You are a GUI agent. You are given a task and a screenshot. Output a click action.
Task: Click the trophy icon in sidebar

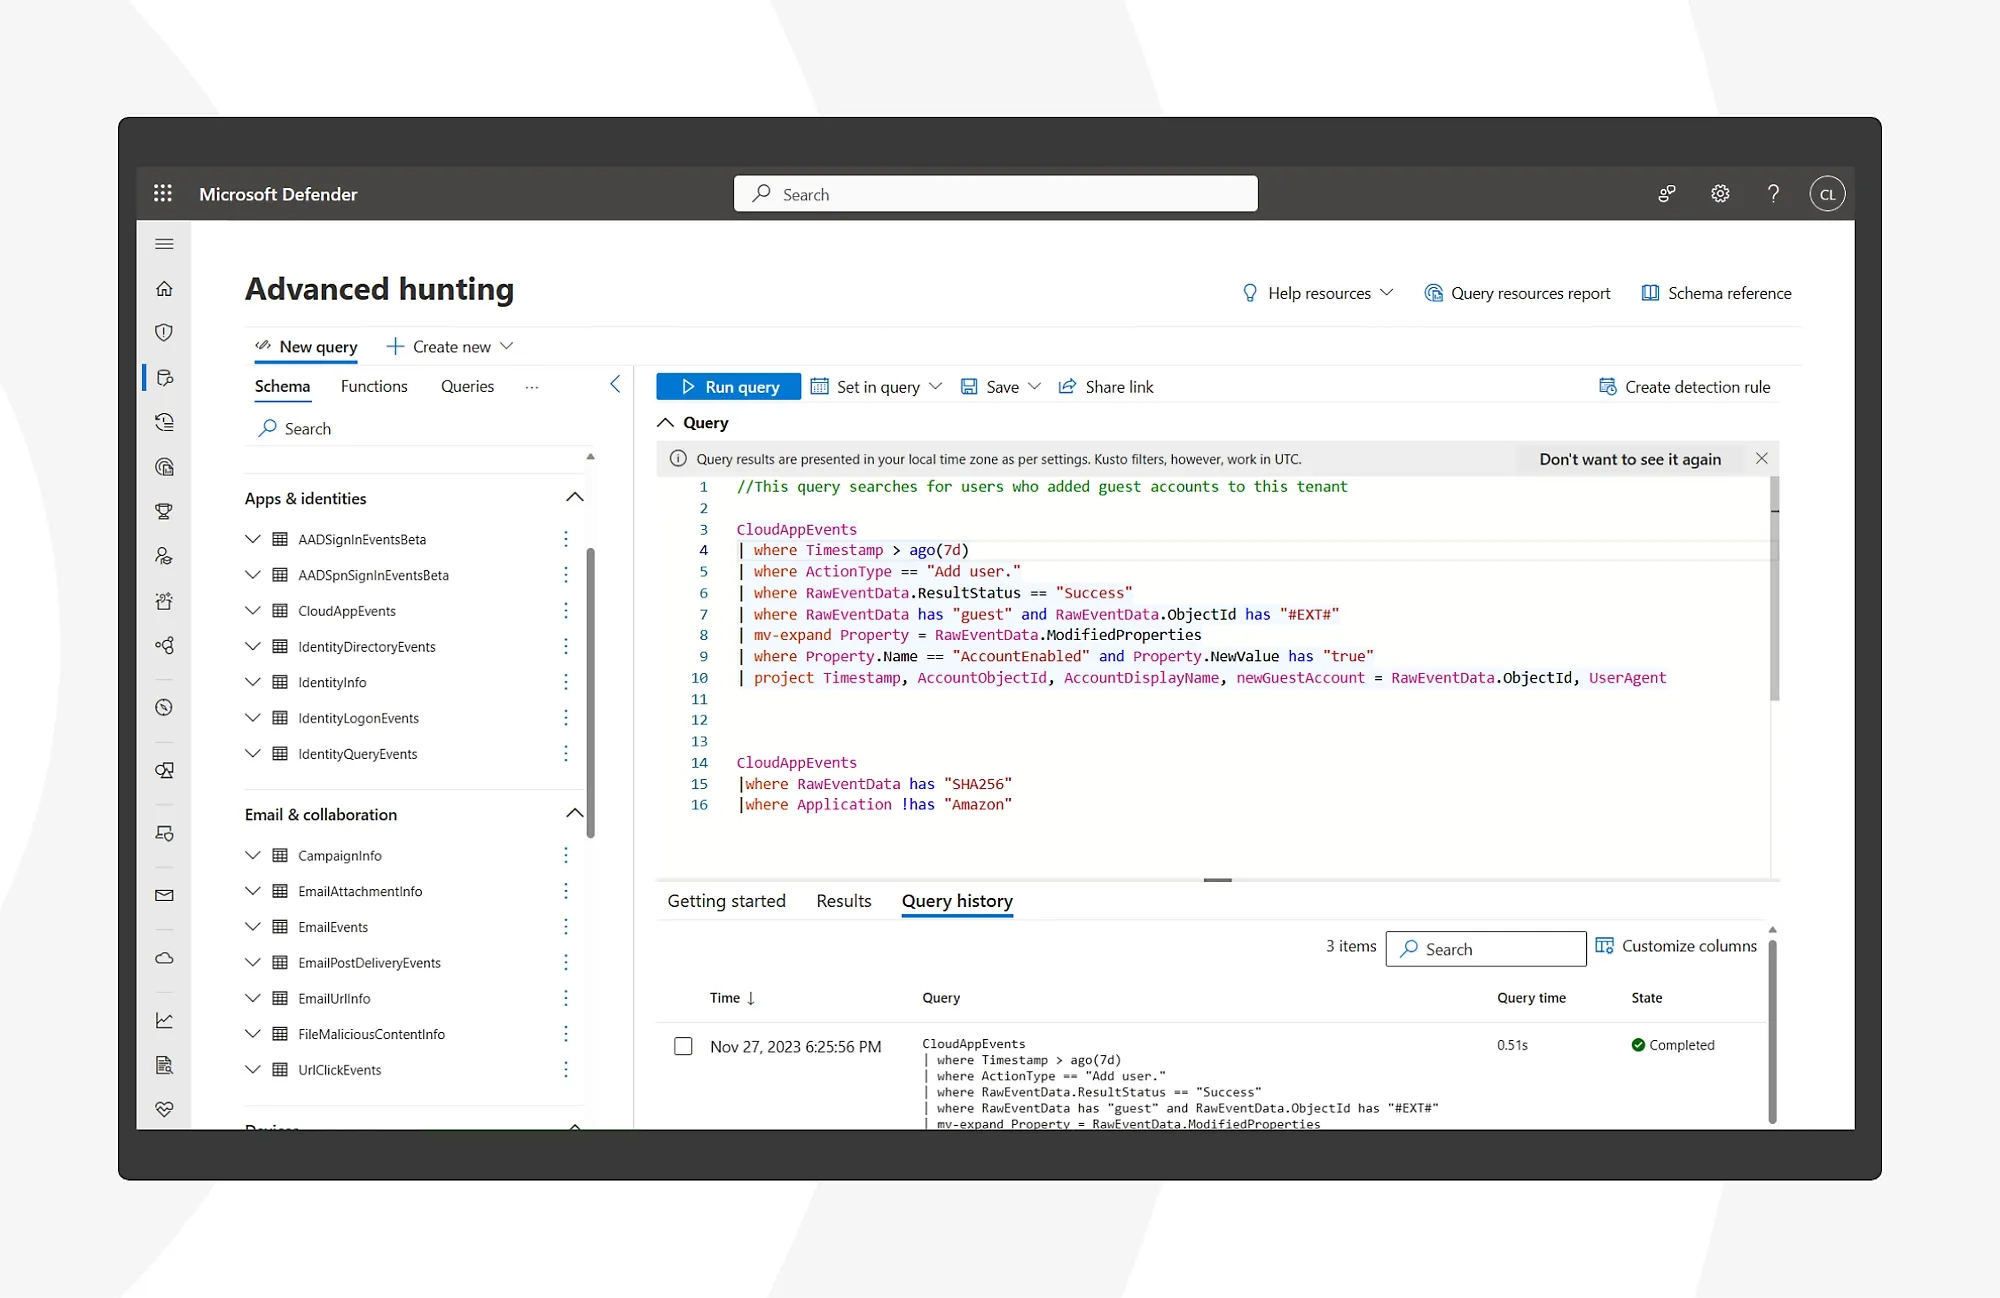pos(165,512)
